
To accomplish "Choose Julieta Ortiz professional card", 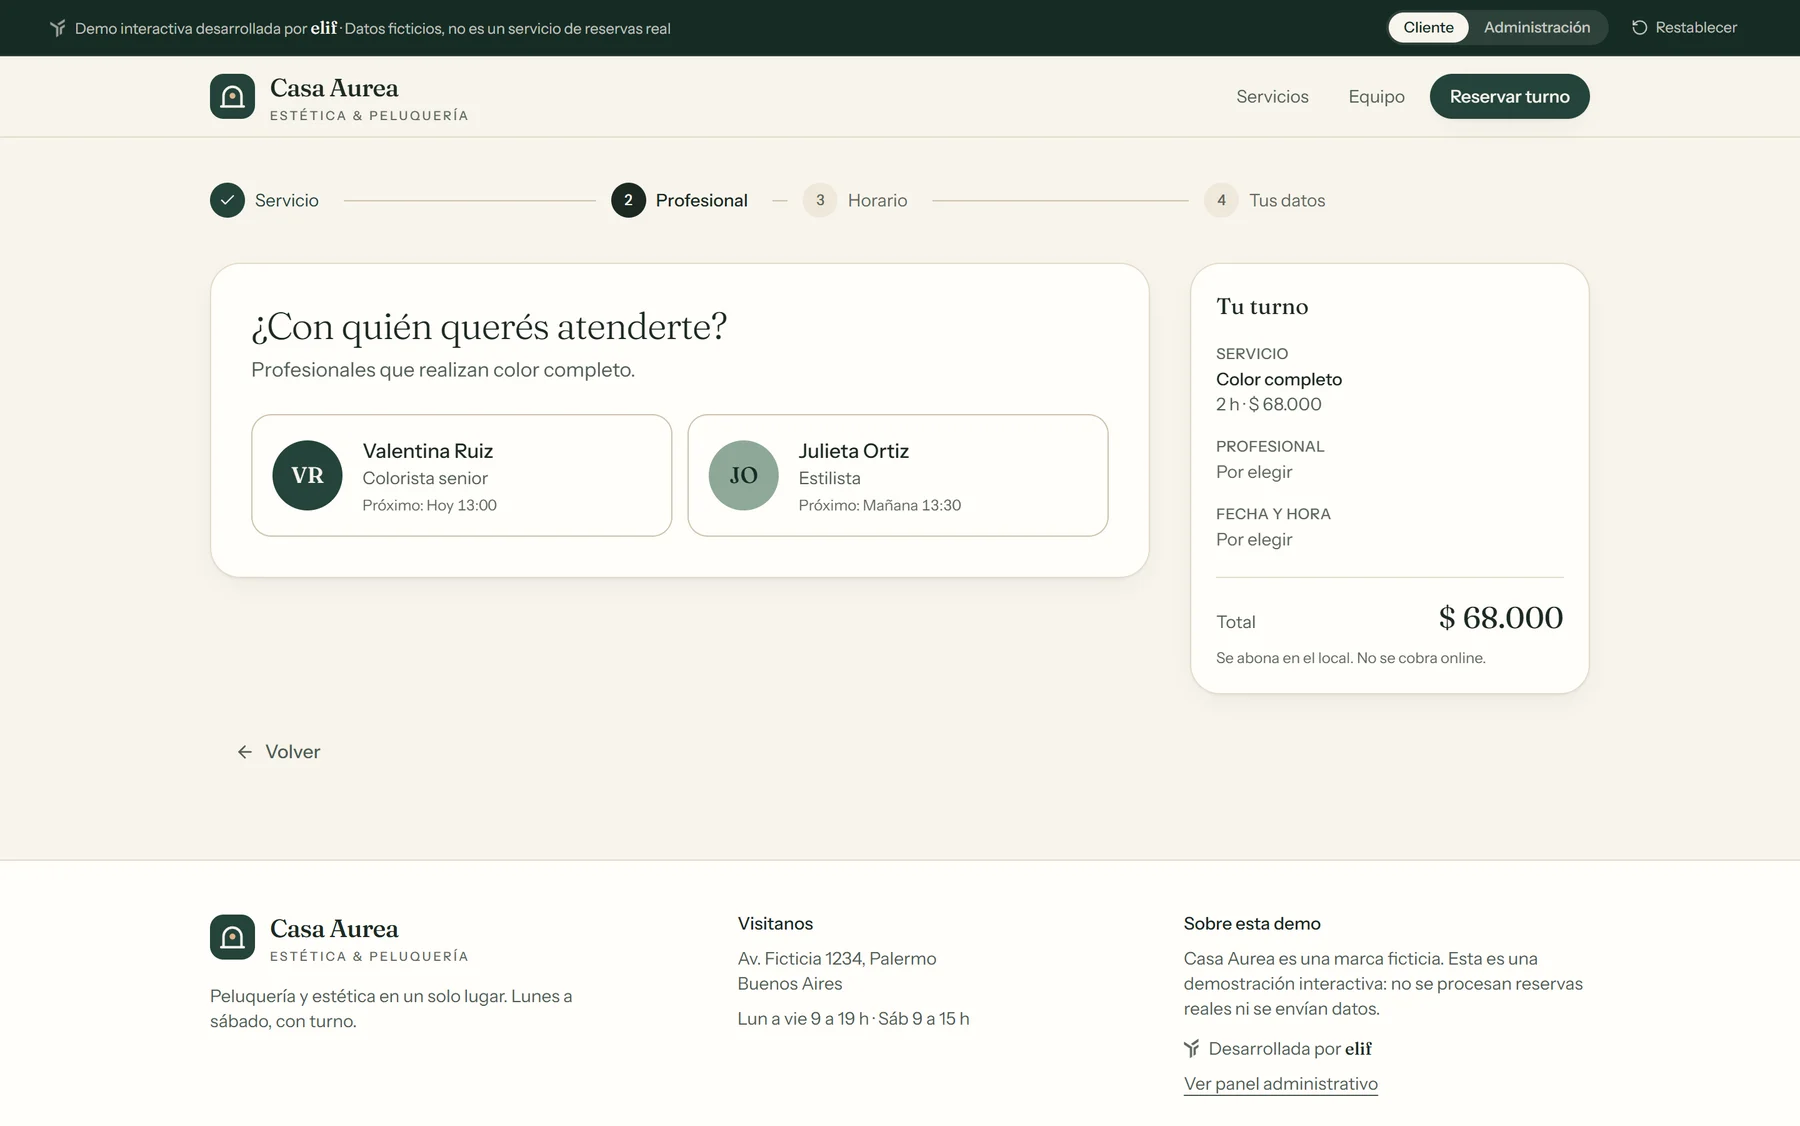I will (x=897, y=475).
